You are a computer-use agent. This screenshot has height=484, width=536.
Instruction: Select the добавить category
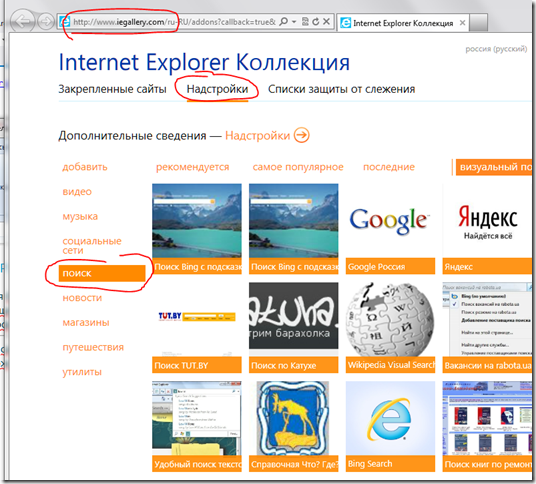tap(85, 167)
